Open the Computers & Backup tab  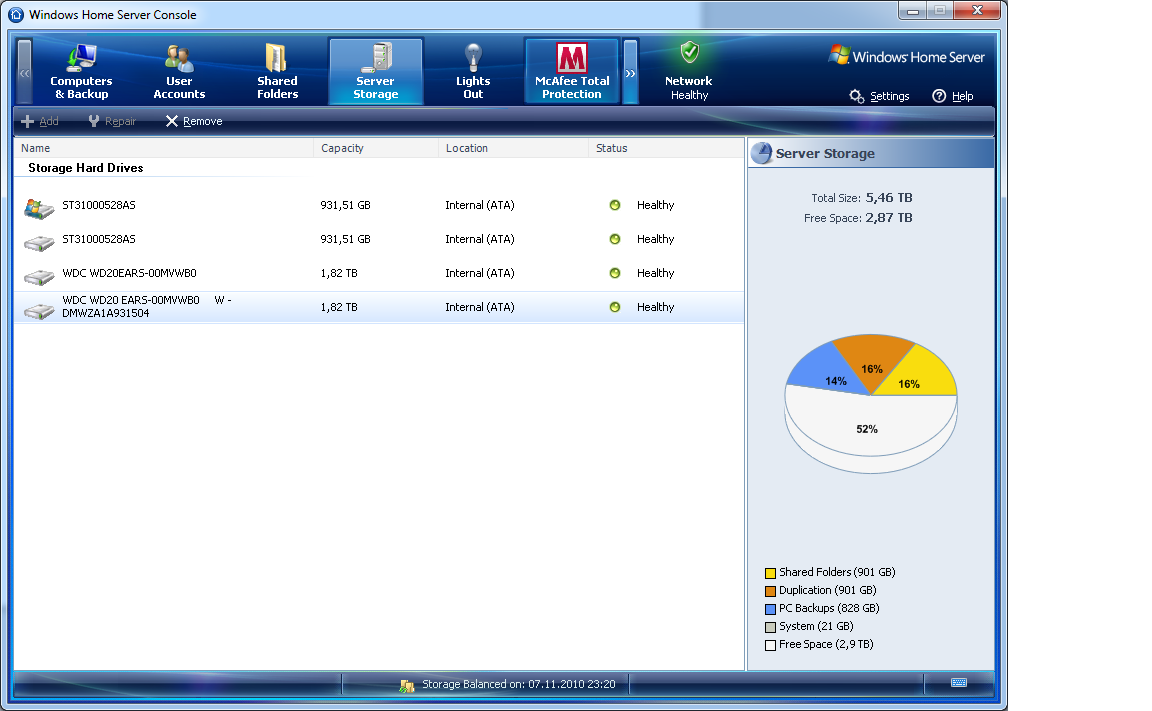[x=81, y=71]
